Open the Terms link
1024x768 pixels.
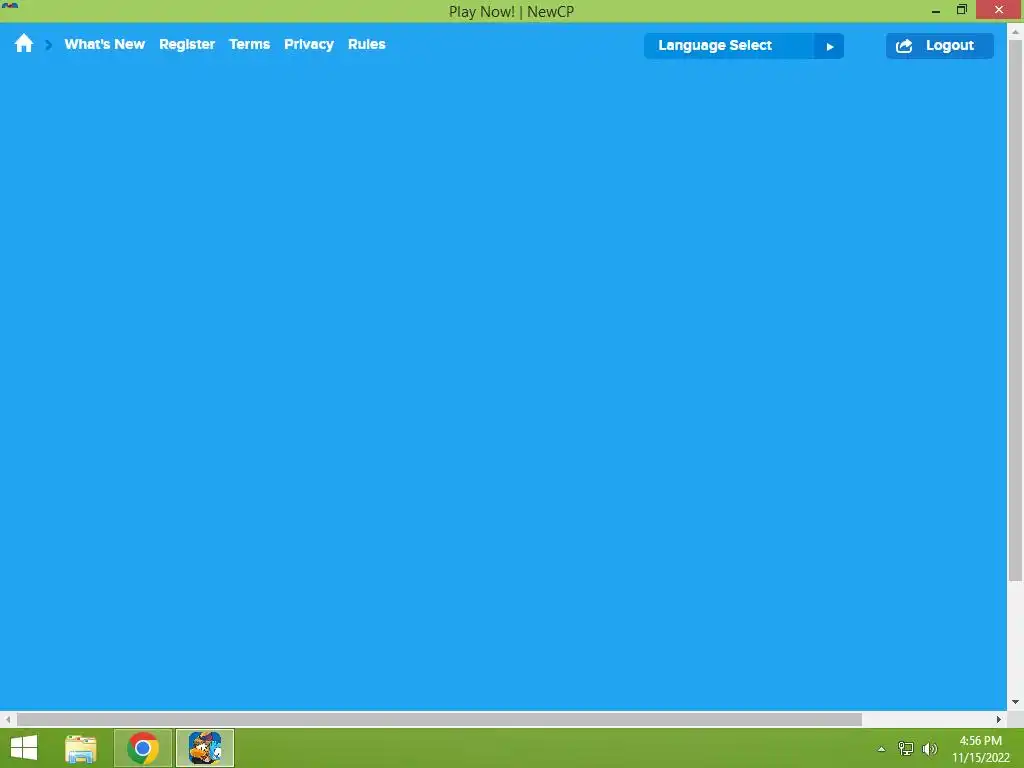[249, 44]
